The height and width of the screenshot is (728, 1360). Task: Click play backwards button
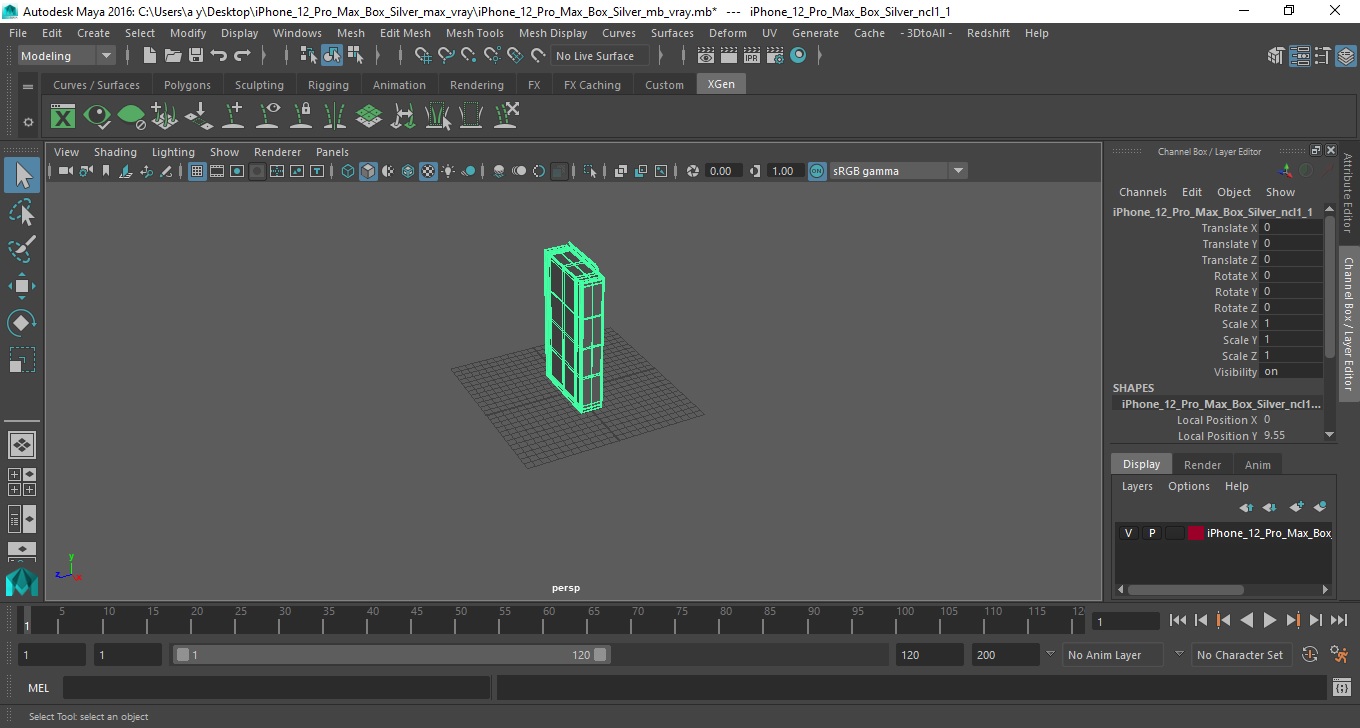coord(1246,620)
